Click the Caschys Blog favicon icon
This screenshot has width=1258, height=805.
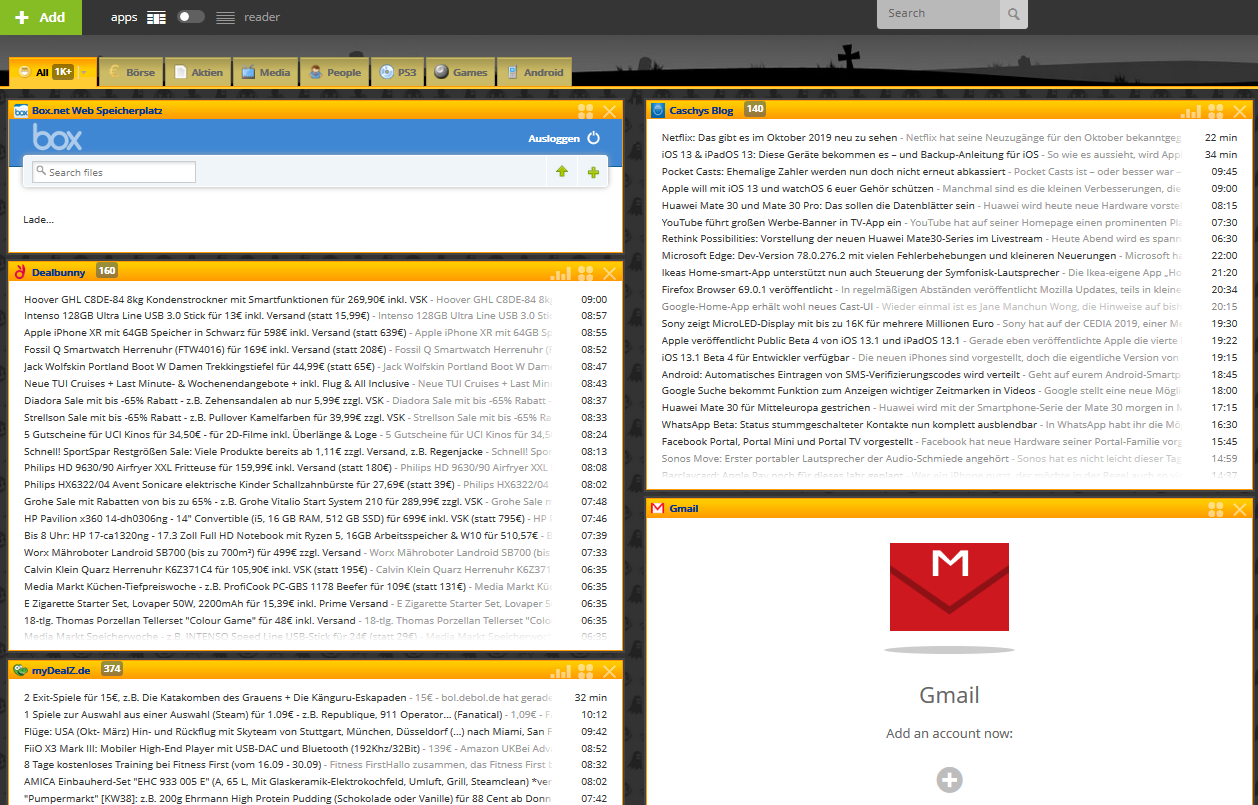pos(659,110)
